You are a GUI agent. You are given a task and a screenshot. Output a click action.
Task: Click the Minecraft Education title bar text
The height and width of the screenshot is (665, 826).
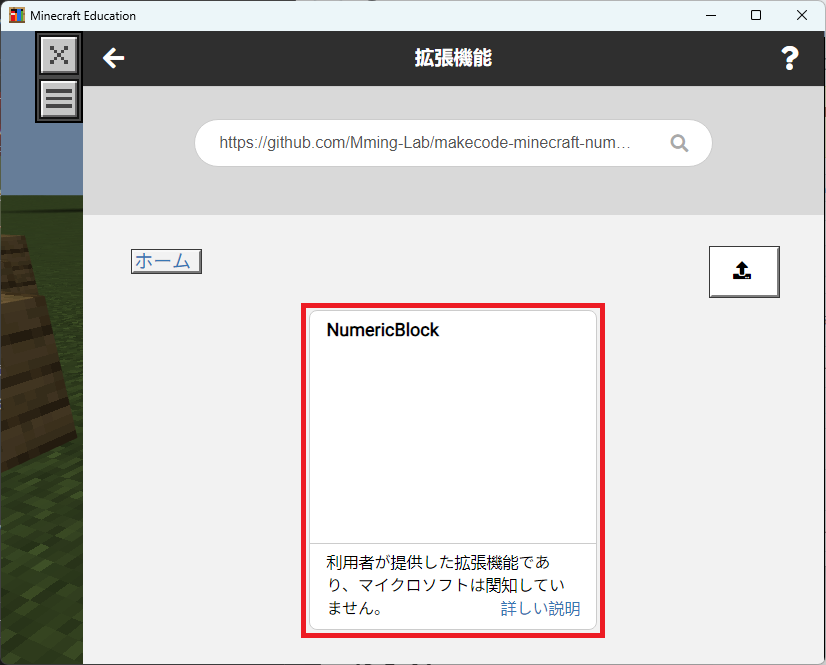83,16
